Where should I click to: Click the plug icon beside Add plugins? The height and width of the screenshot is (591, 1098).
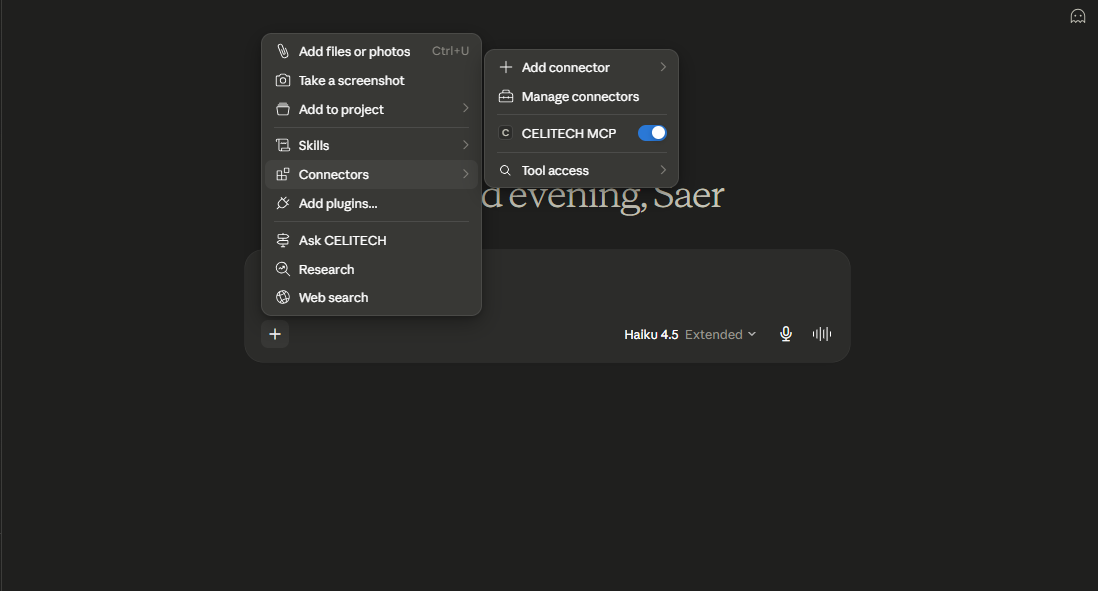(283, 203)
